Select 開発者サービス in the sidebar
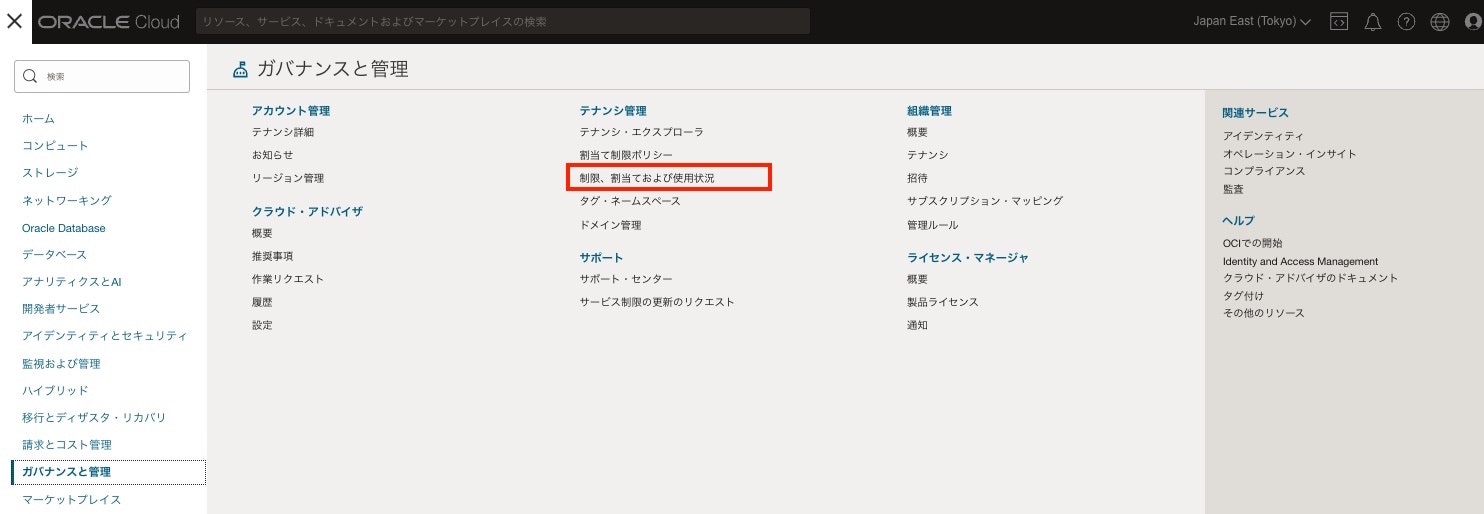Viewport: 1484px width, 514px height. tap(61, 308)
